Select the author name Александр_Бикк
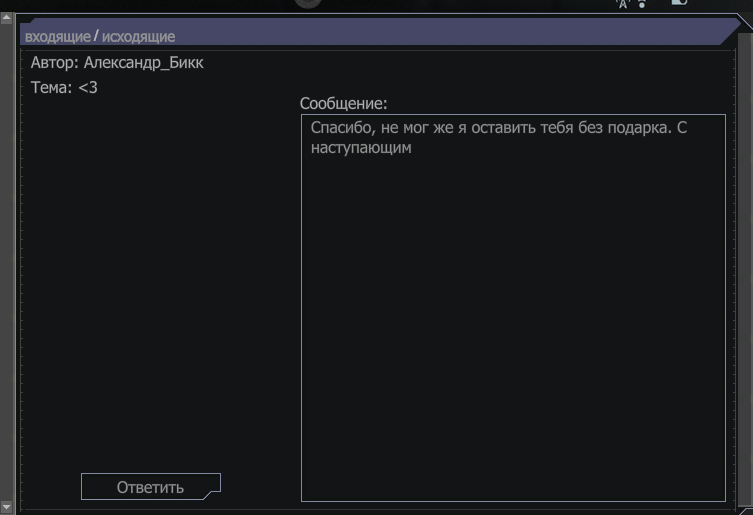 (x=144, y=63)
